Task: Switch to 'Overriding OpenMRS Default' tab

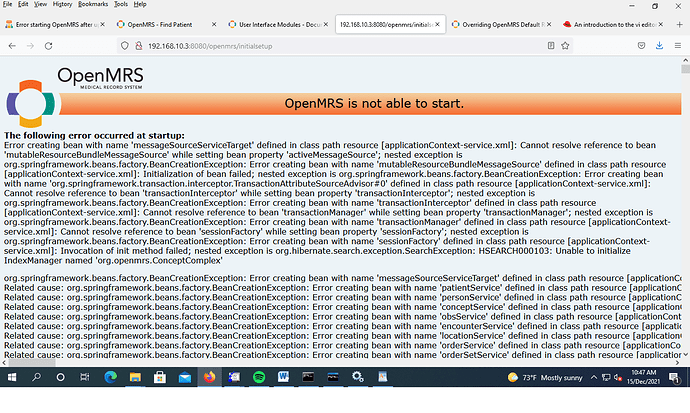Action: tap(501, 25)
